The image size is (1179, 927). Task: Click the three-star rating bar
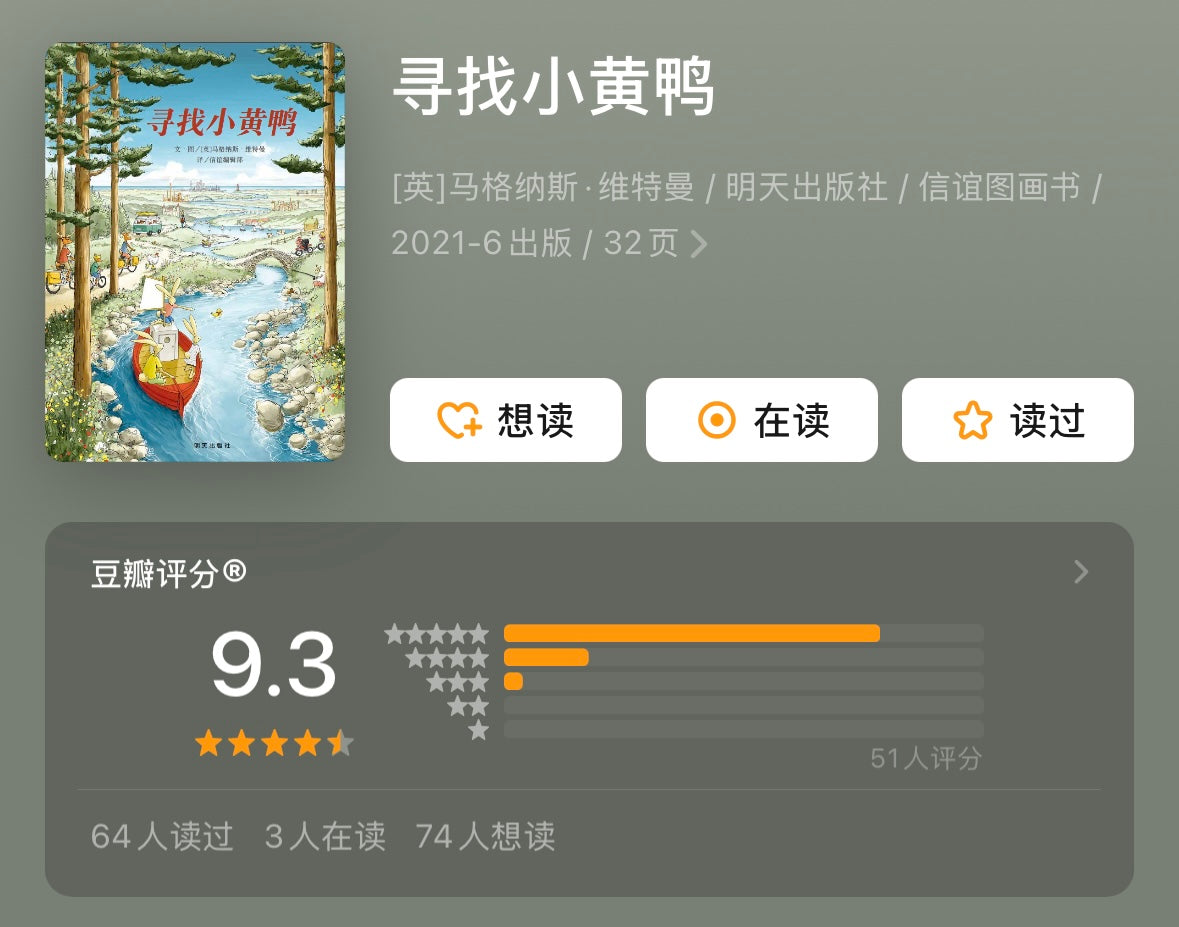(744, 681)
